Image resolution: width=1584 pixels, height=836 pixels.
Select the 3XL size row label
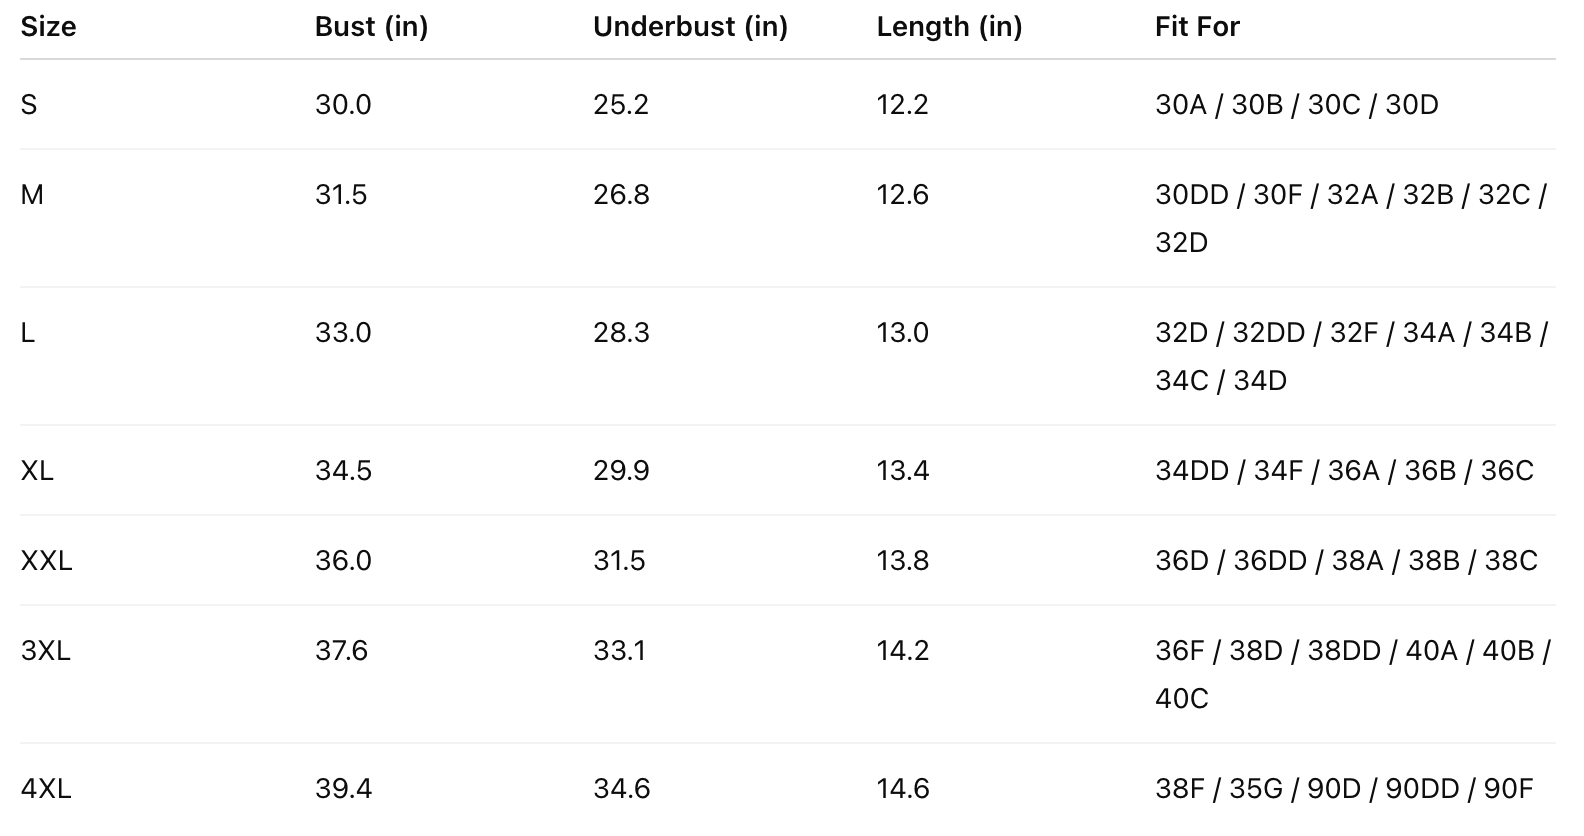(x=45, y=651)
